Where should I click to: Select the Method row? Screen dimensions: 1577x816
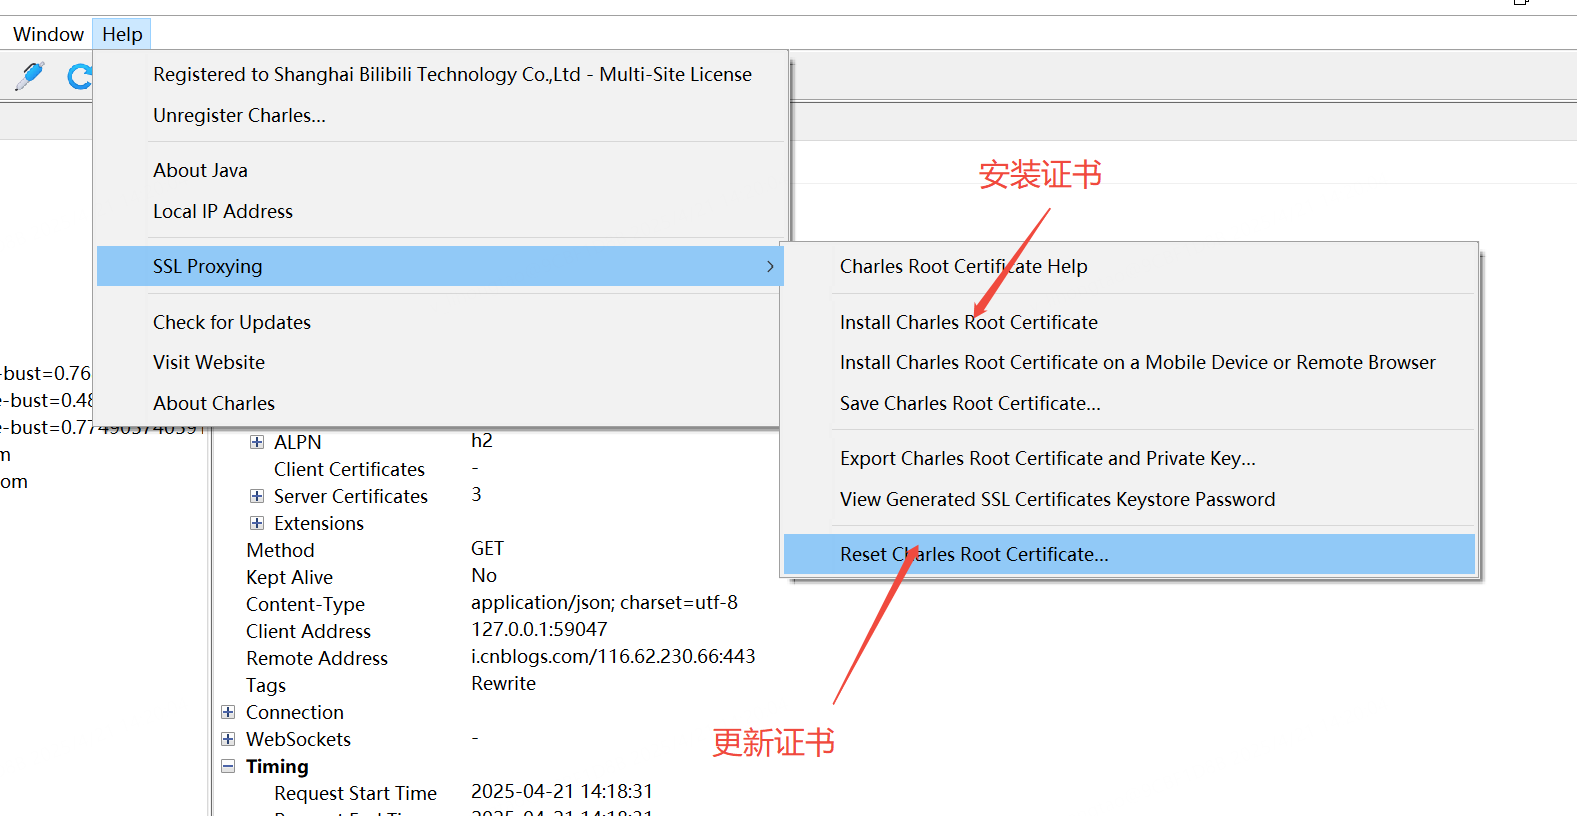point(280,550)
